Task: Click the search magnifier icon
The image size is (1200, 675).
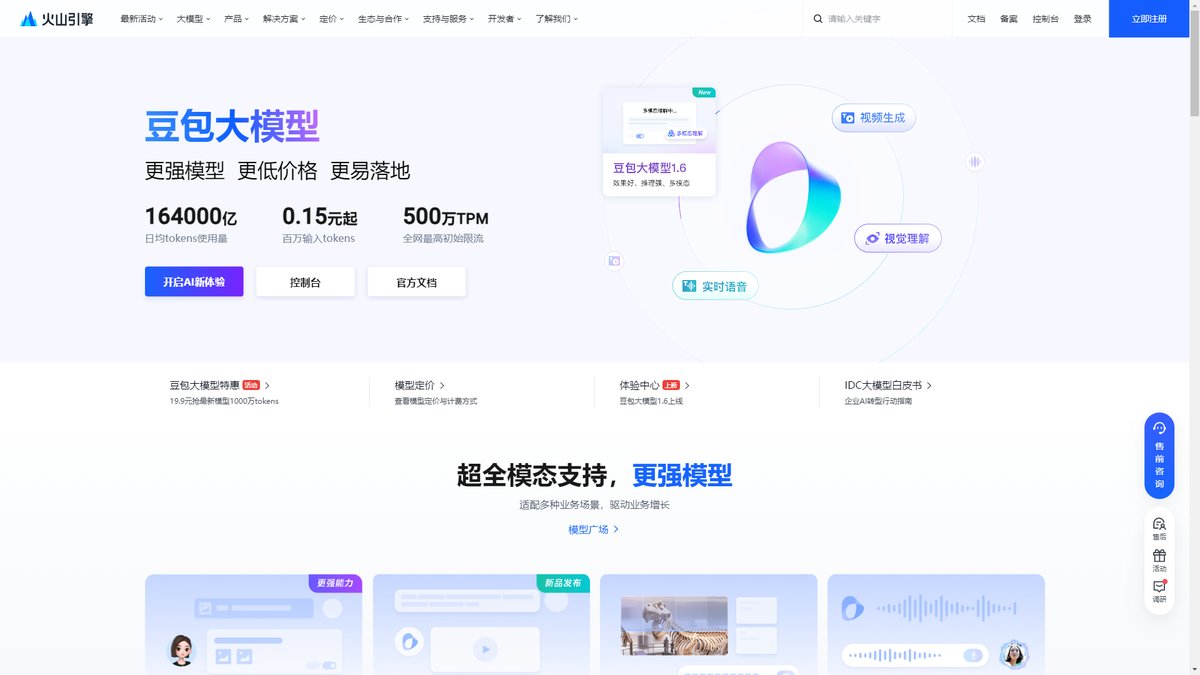Action: tap(818, 19)
